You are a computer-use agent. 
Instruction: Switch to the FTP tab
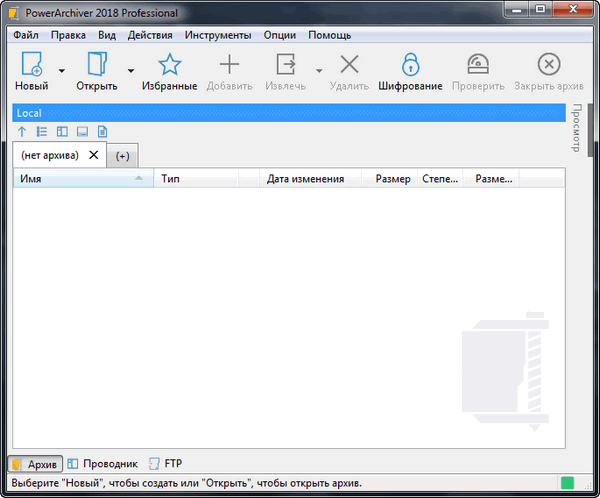165,464
